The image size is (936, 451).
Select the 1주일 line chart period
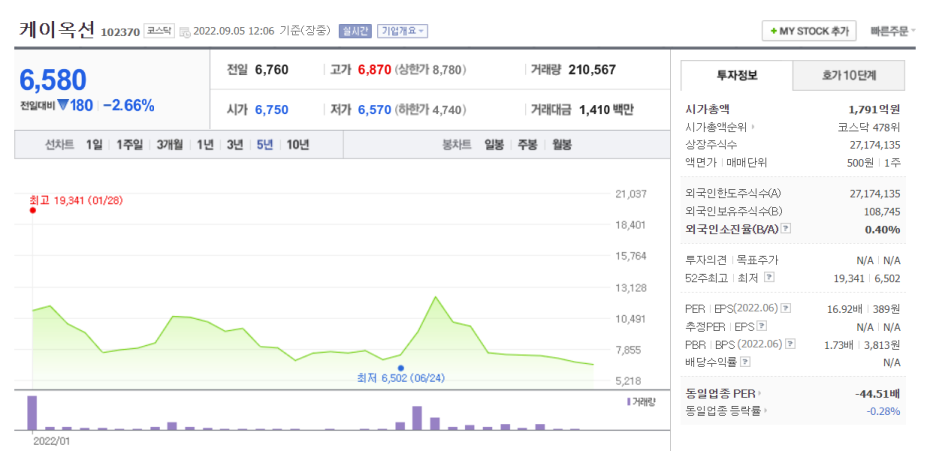click(130, 144)
